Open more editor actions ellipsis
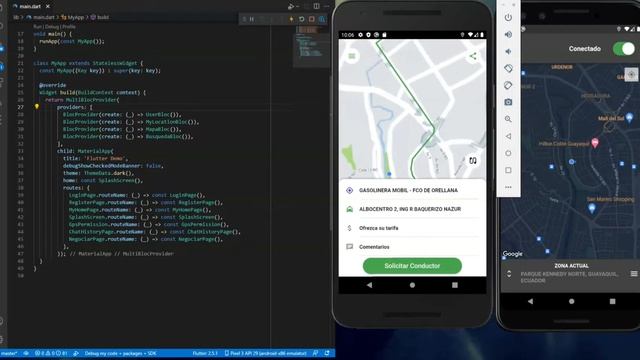 (327, 6)
